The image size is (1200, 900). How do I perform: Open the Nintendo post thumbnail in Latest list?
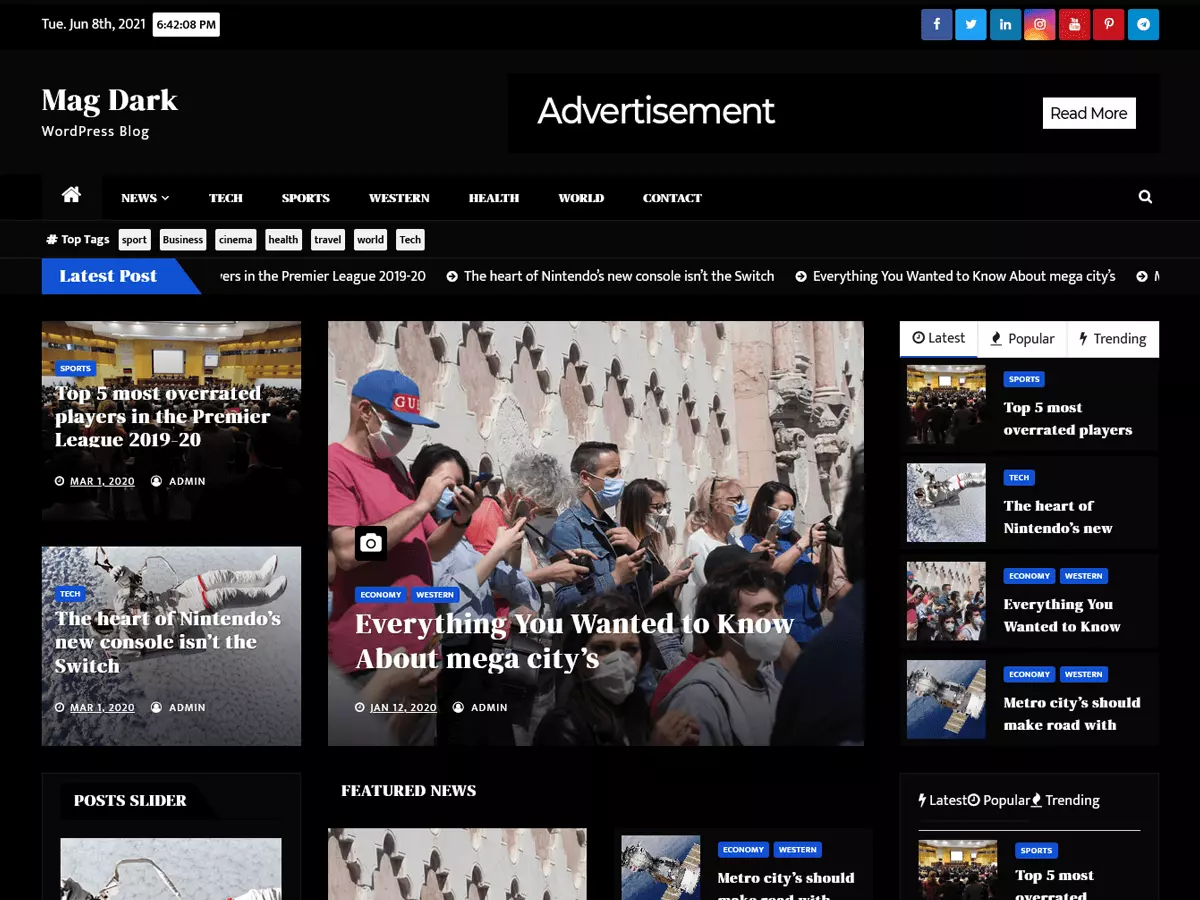[946, 503]
